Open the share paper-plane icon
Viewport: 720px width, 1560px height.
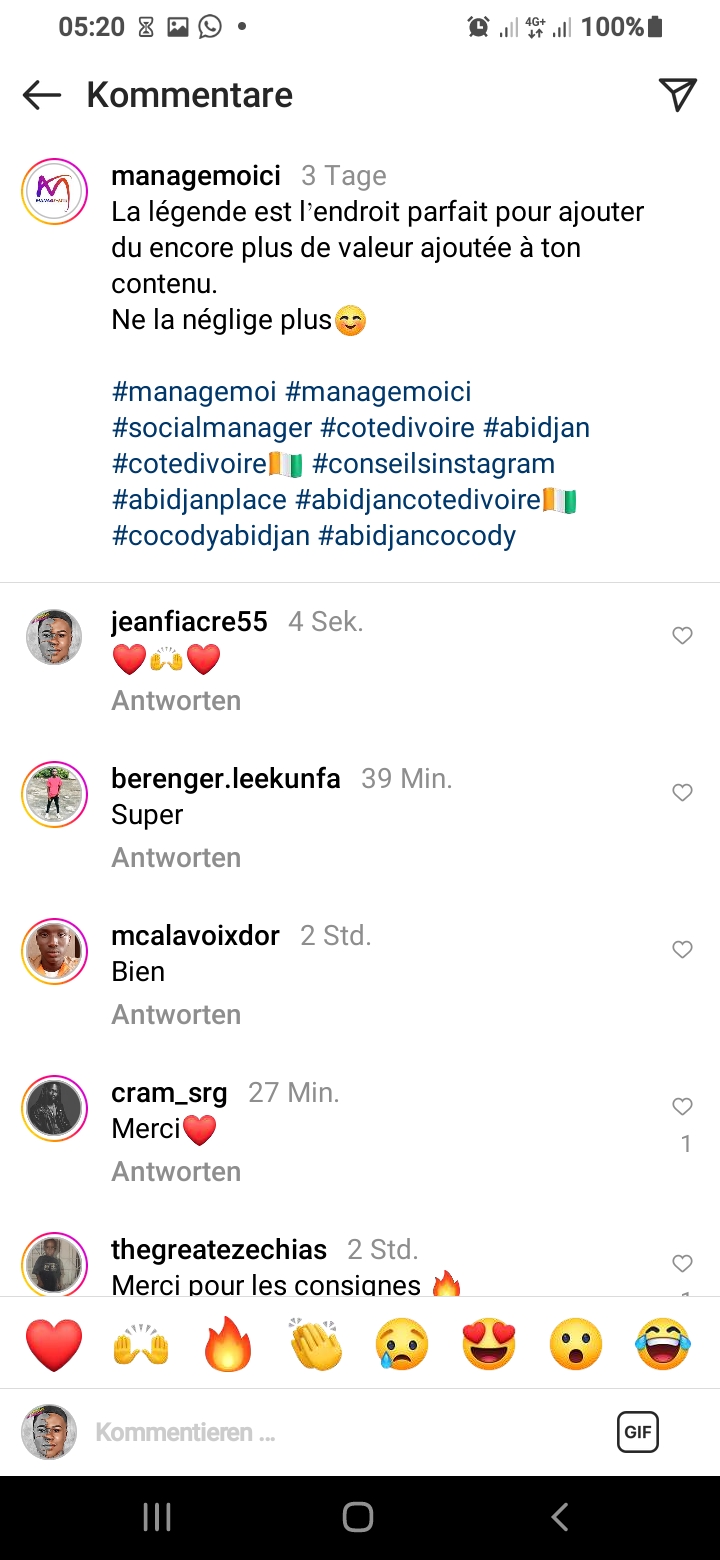(677, 94)
